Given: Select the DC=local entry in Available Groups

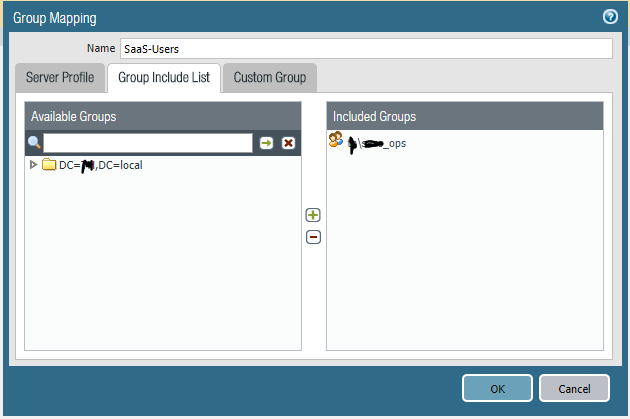Looking at the screenshot, I should 100,165.
